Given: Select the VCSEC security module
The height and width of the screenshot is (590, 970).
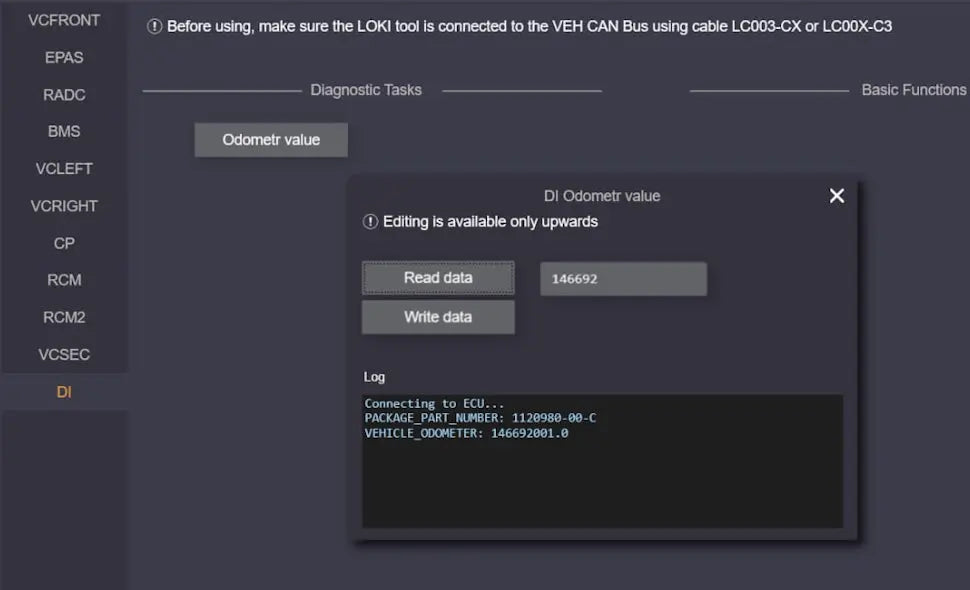Looking at the screenshot, I should pyautogui.click(x=64, y=354).
